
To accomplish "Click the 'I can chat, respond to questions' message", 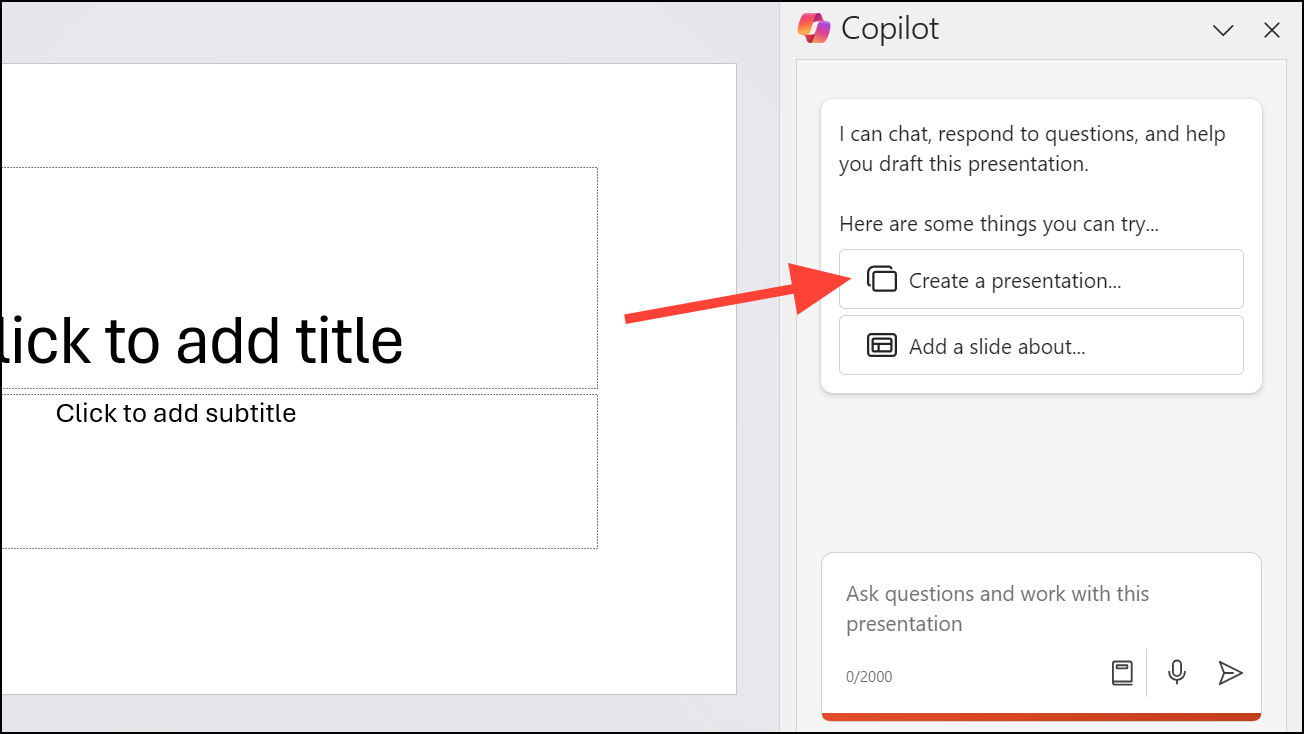I will click(1032, 149).
